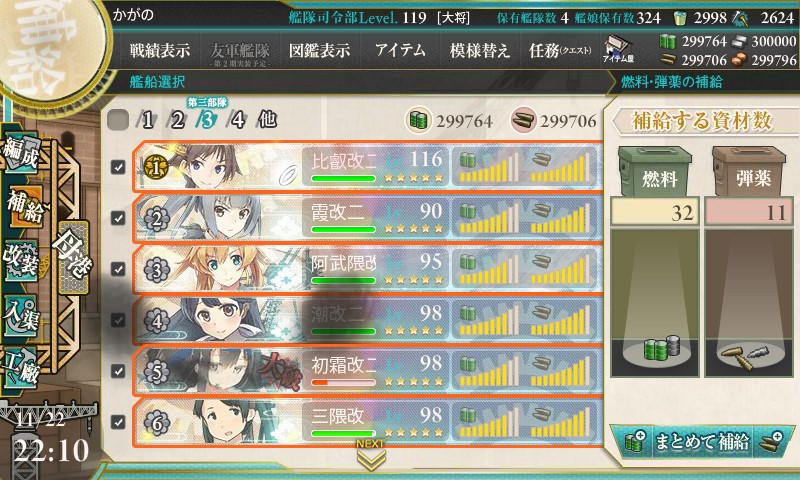Toggle select-all fleet ships checkbox
This screenshot has width=800, height=480.
pyautogui.click(x=118, y=120)
